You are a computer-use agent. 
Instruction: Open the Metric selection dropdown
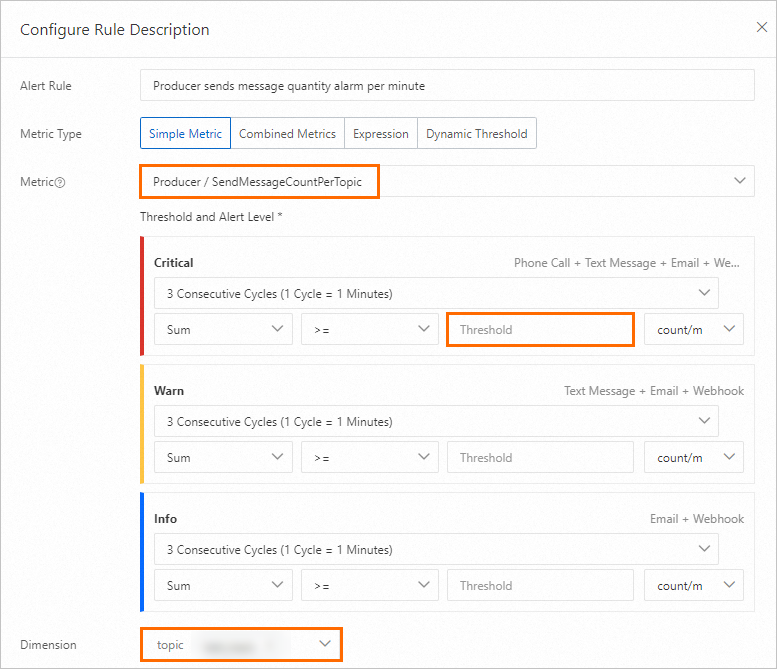447,182
